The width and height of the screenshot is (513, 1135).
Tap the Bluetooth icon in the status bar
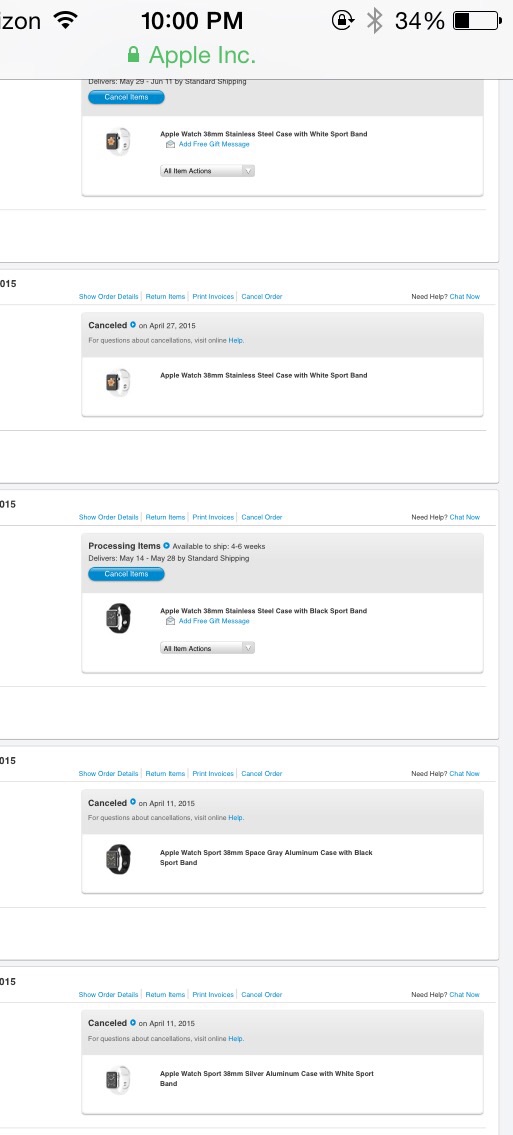[x=374, y=20]
